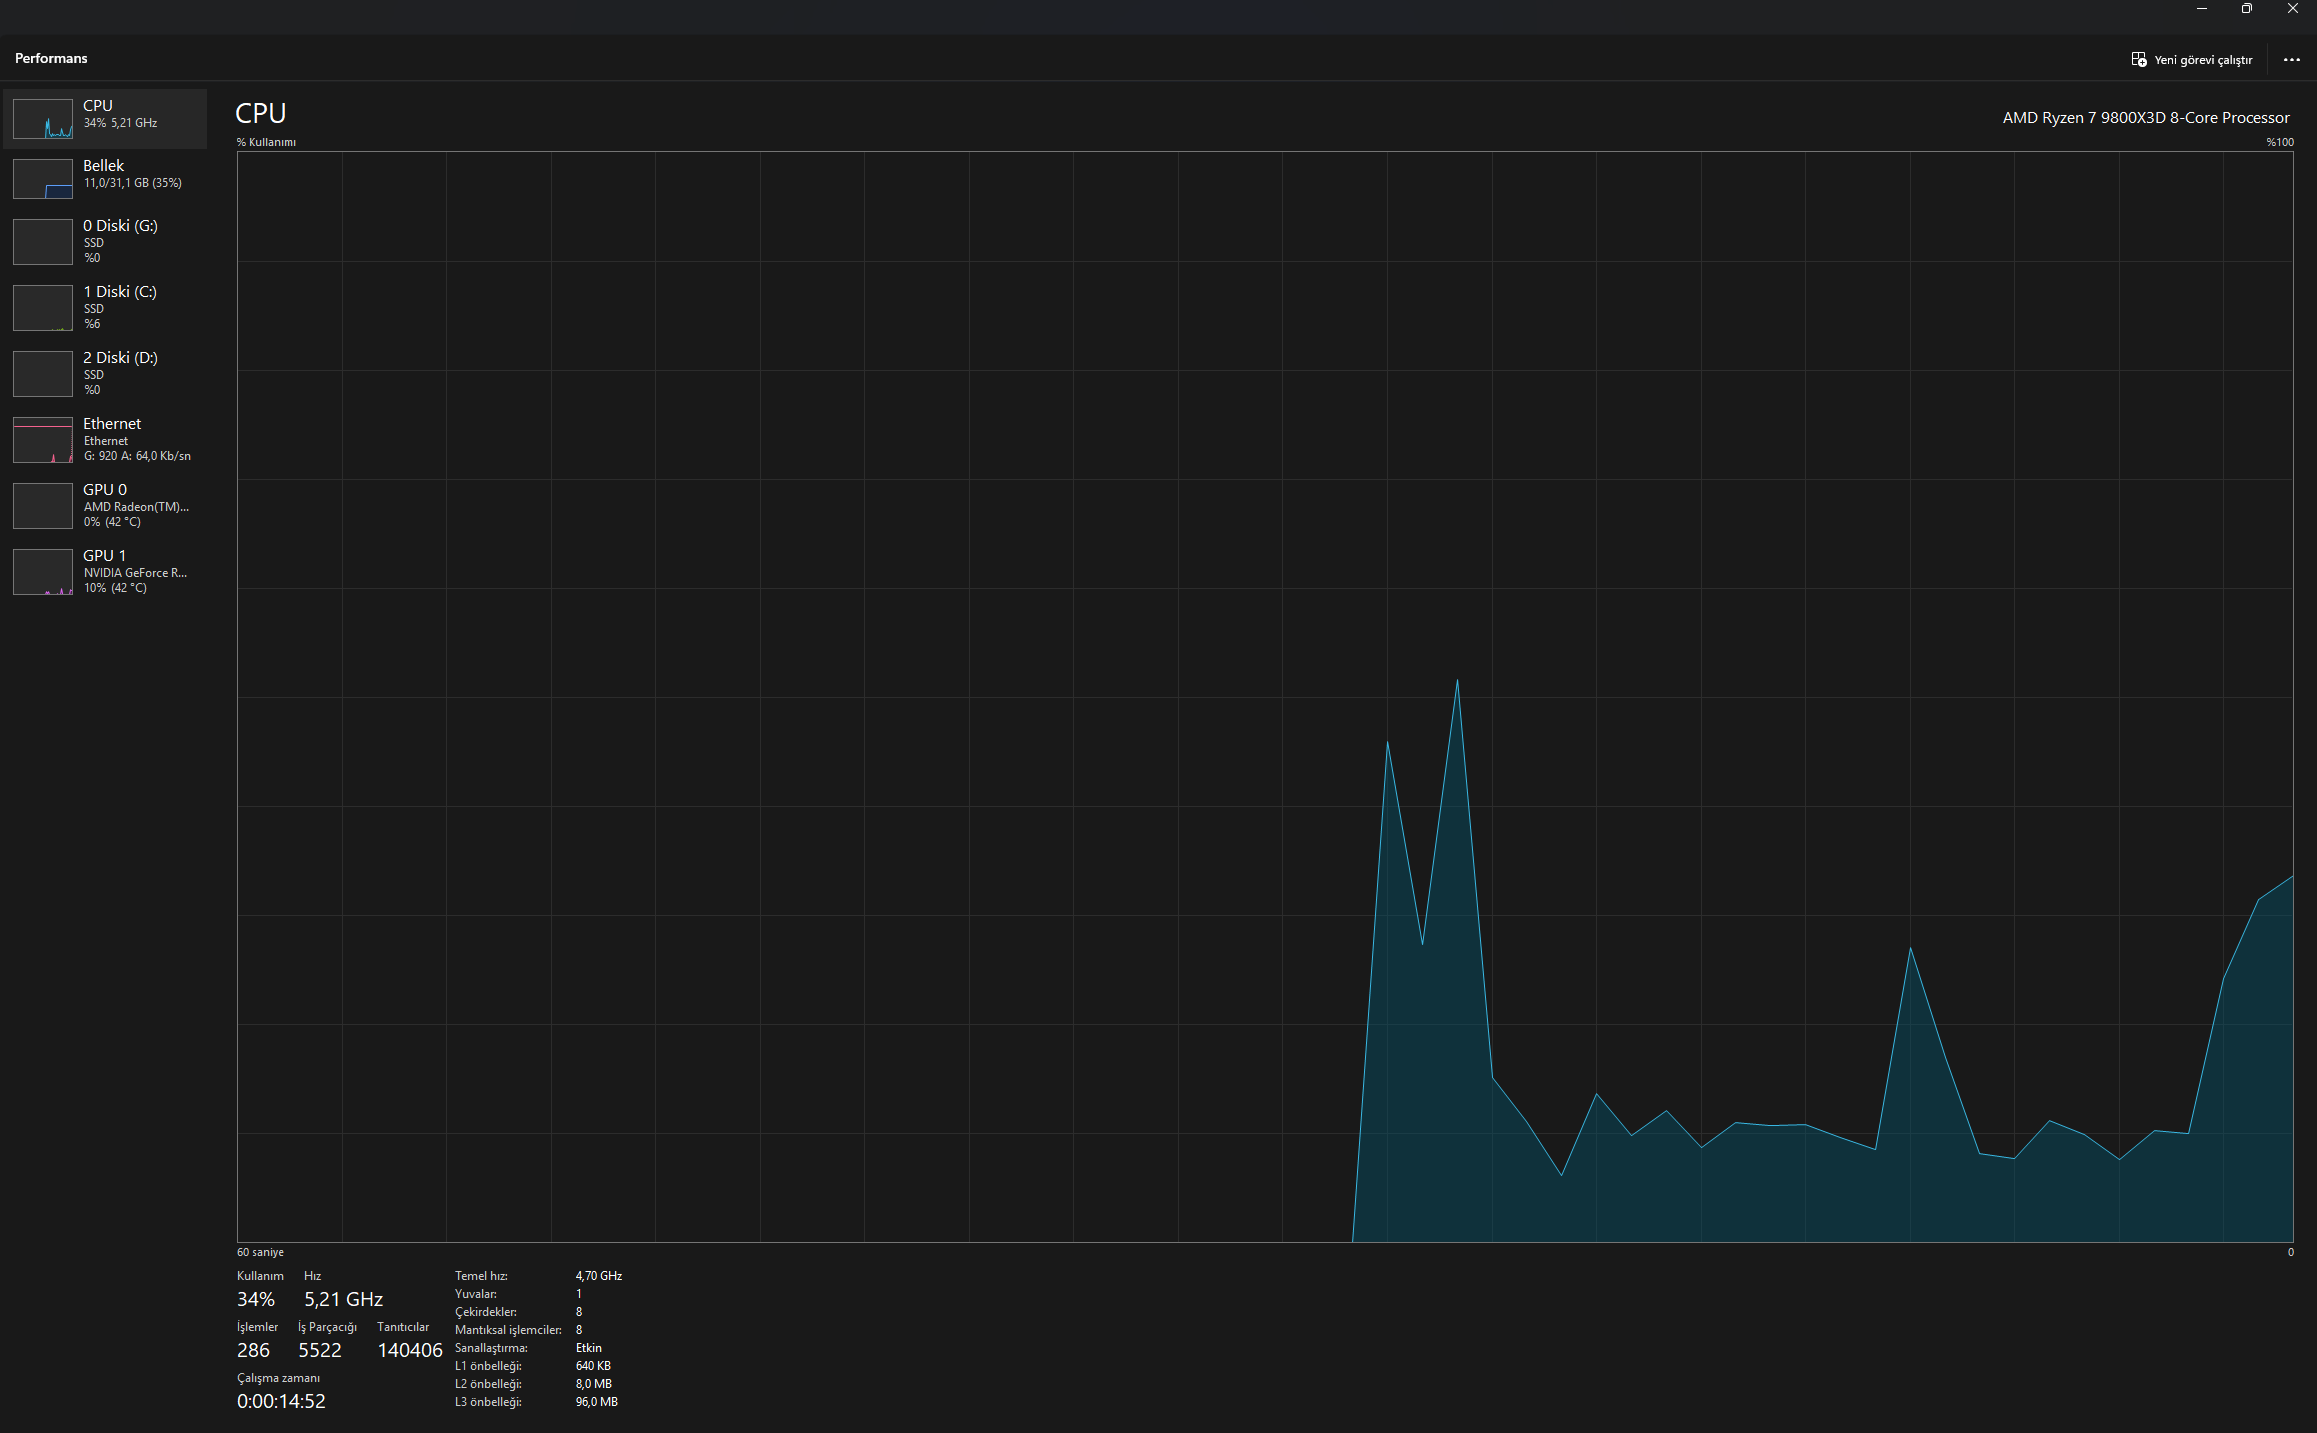
Task: Open the three-dot more options menu
Action: tap(2292, 60)
